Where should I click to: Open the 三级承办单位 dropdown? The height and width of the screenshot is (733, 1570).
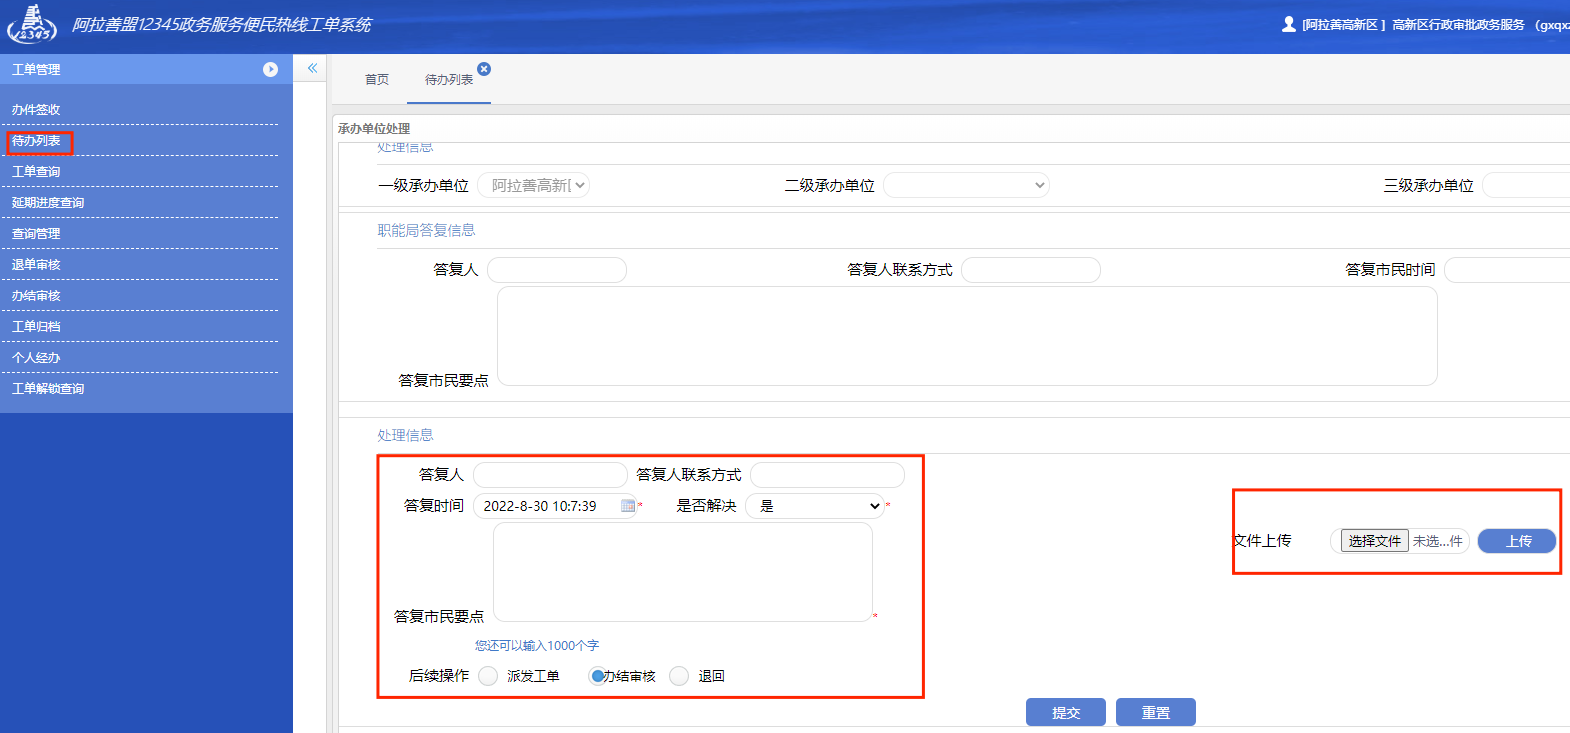pos(1526,185)
